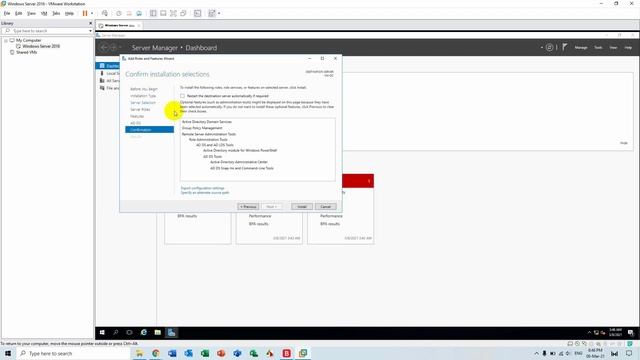This screenshot has height=360, width=640.
Task: Open Chrome from the host taskbar
Action: 156,353
